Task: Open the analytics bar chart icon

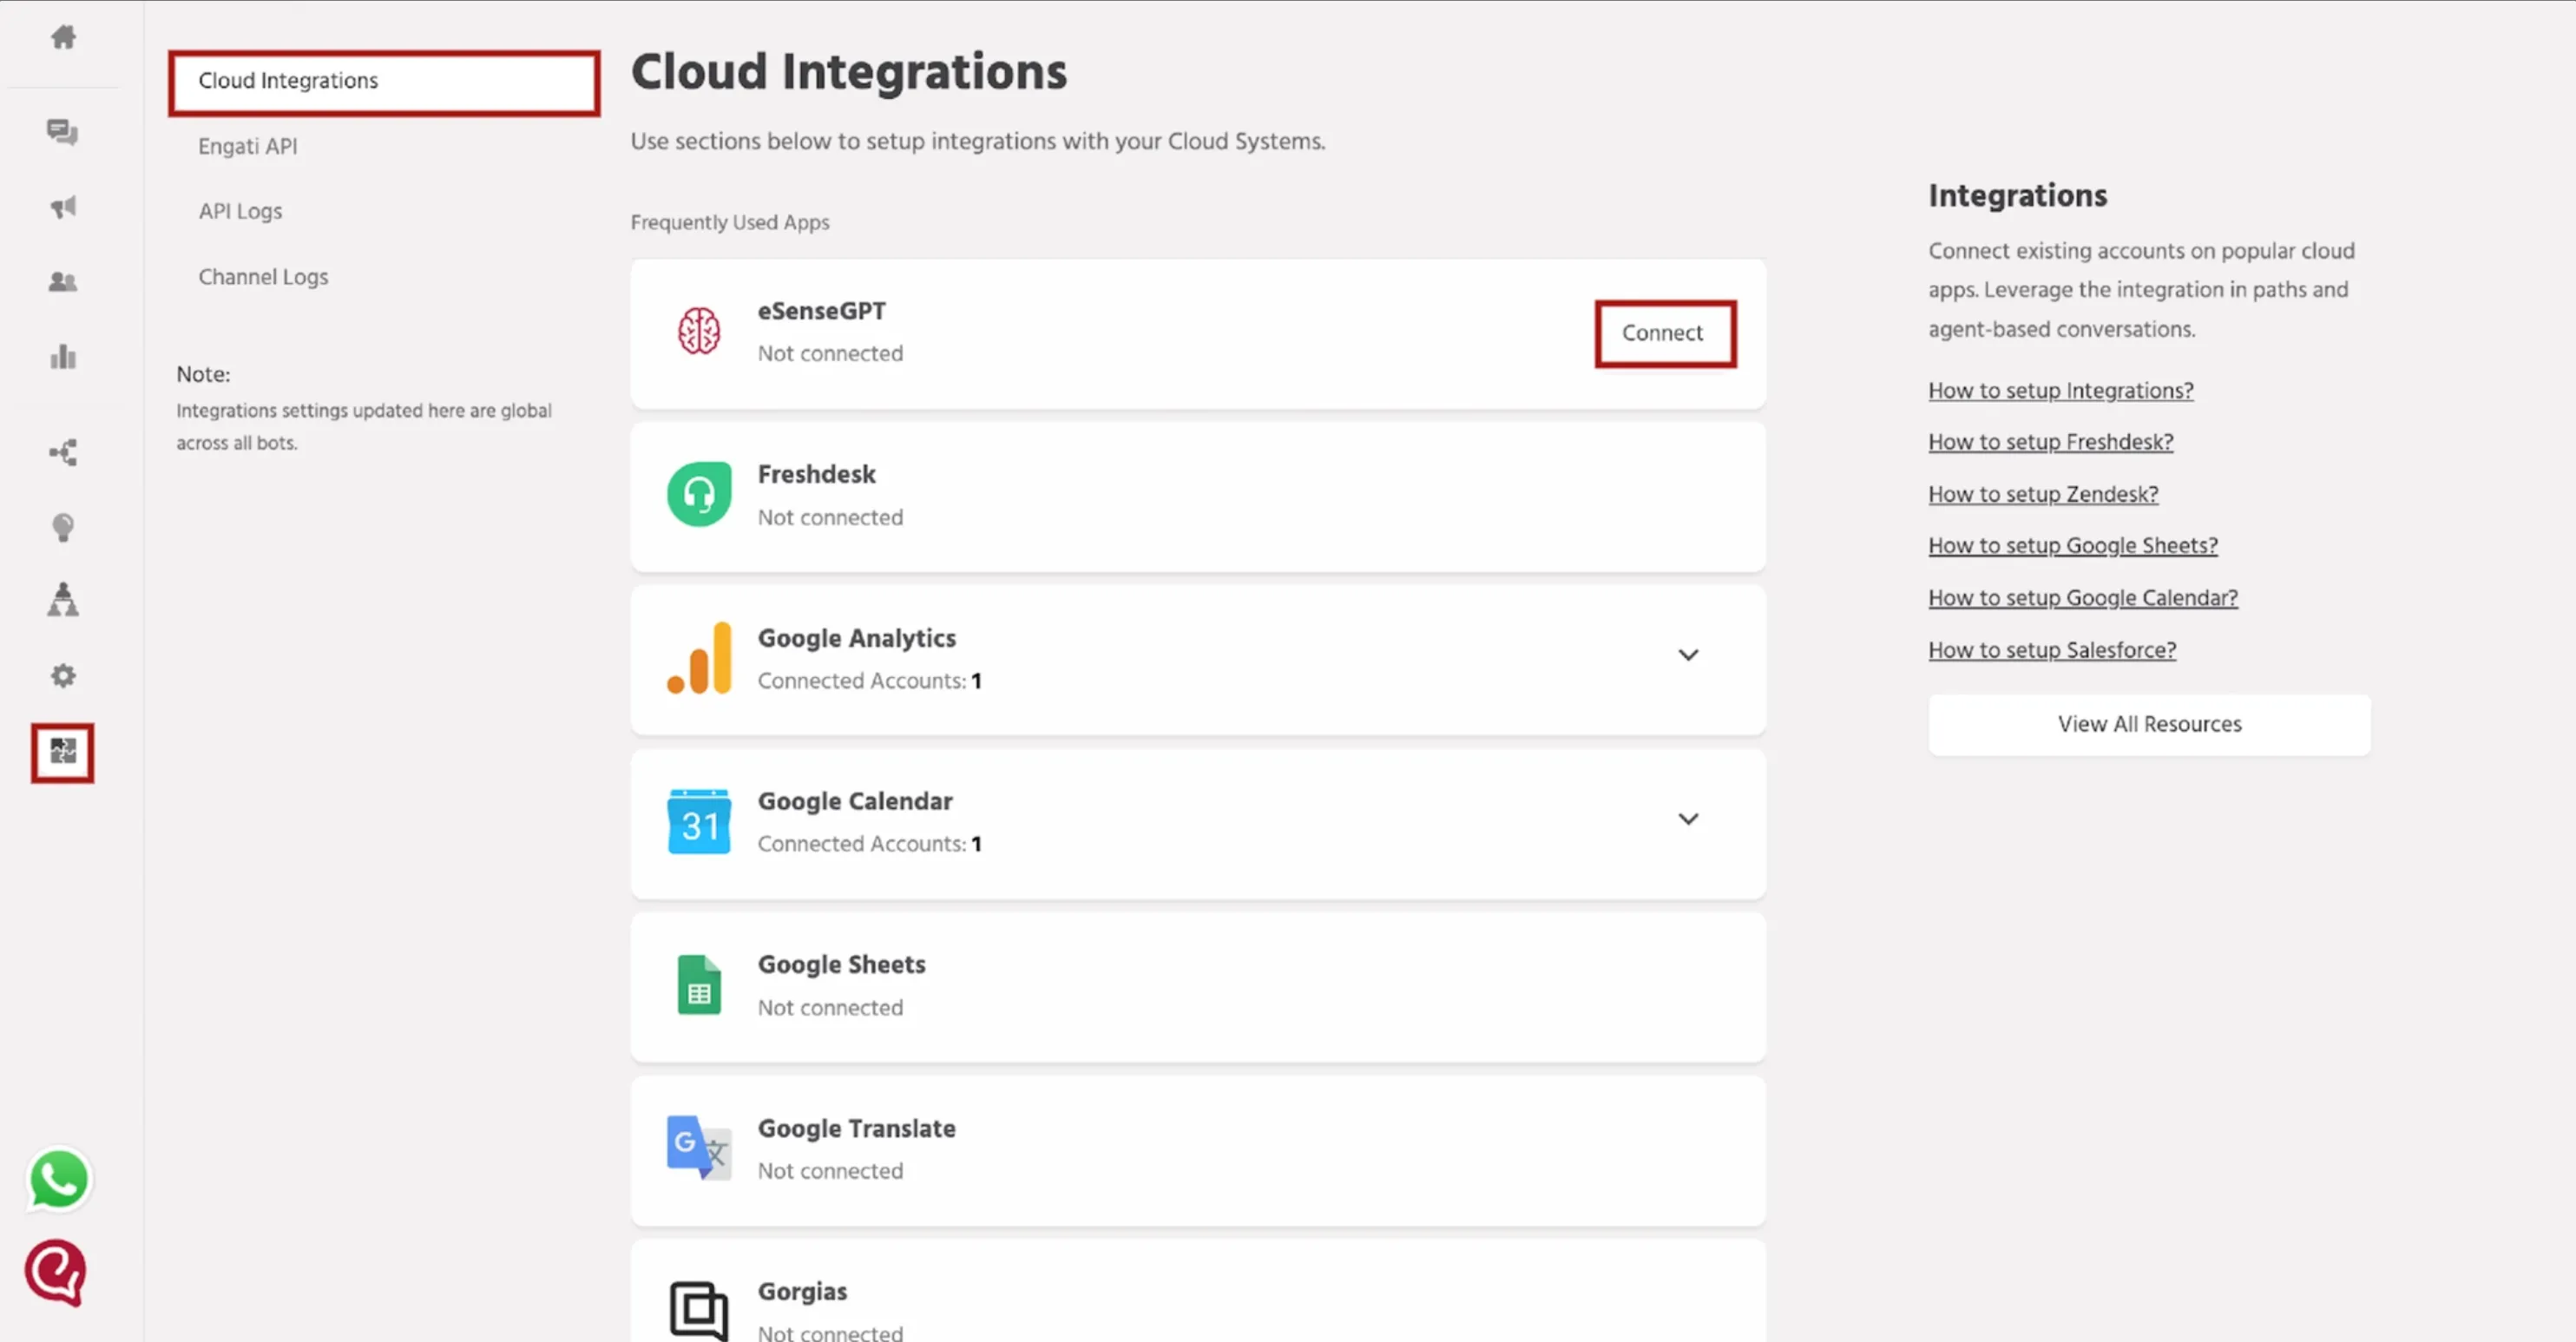Action: (63, 356)
